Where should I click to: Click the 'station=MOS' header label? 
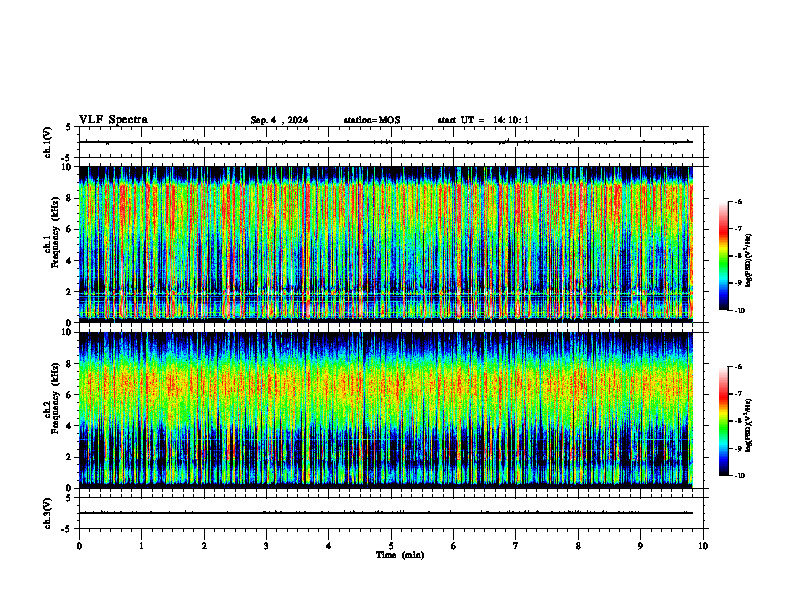tap(372, 120)
